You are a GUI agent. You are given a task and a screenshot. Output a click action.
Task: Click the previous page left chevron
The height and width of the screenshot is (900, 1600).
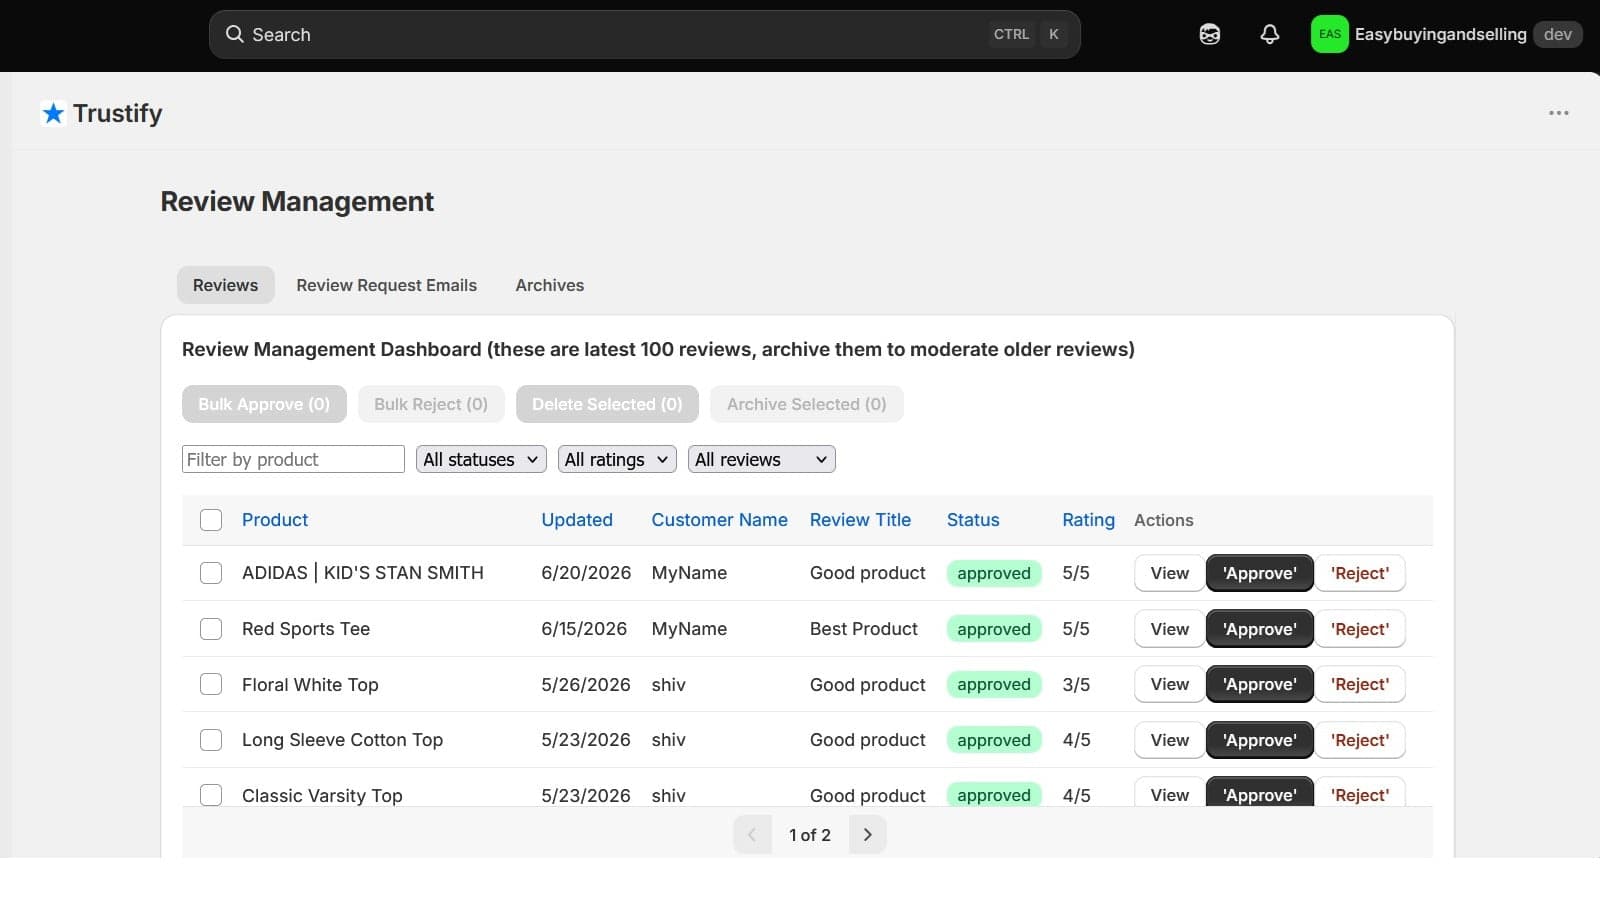point(752,834)
